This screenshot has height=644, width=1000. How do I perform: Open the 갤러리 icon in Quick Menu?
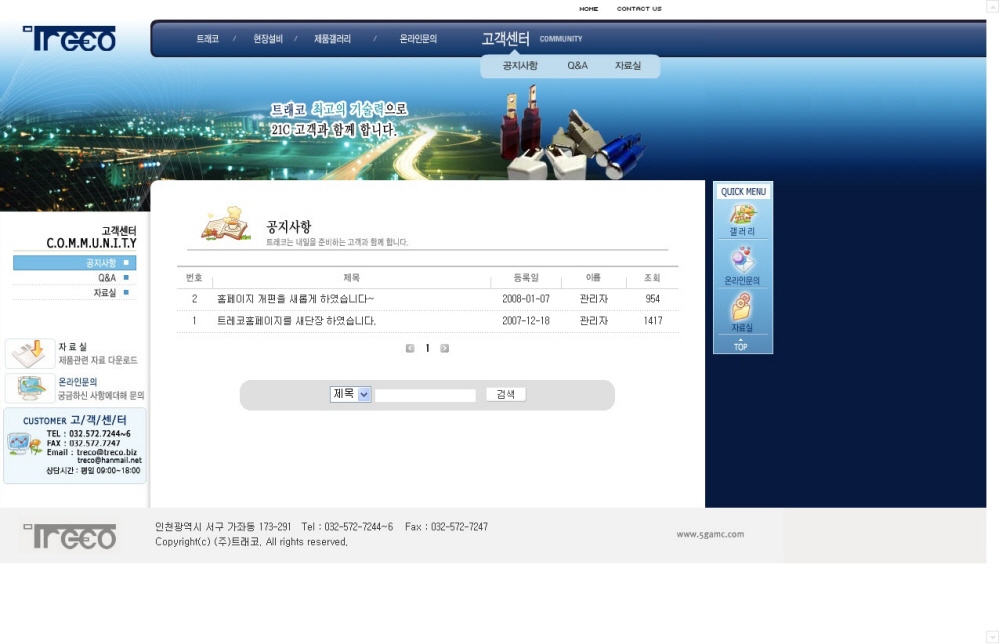[x=742, y=215]
